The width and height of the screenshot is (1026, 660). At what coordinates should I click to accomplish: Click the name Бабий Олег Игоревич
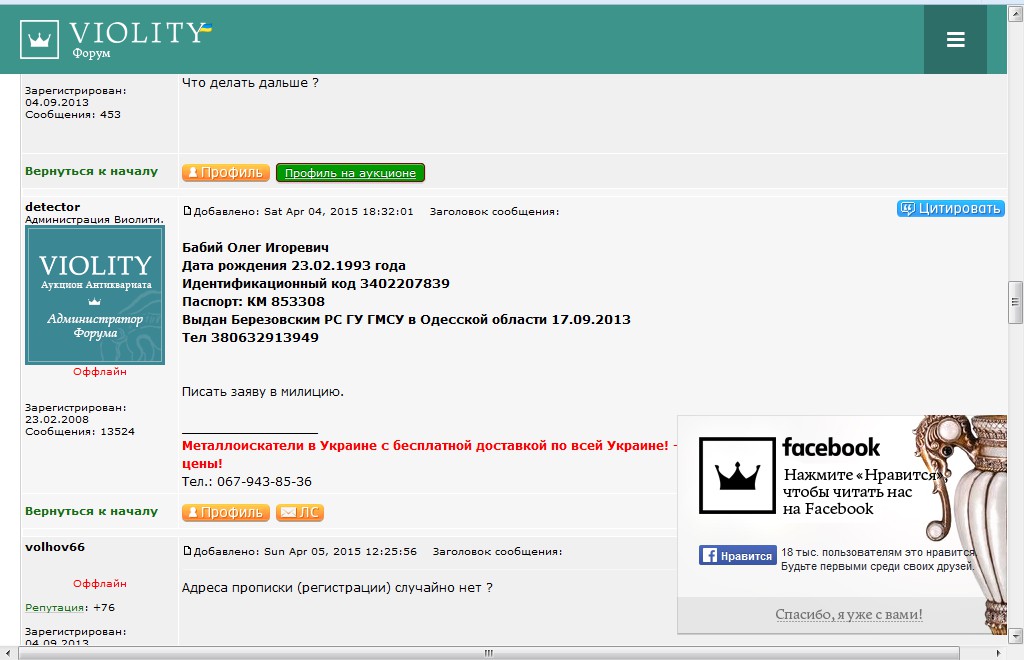(255, 248)
